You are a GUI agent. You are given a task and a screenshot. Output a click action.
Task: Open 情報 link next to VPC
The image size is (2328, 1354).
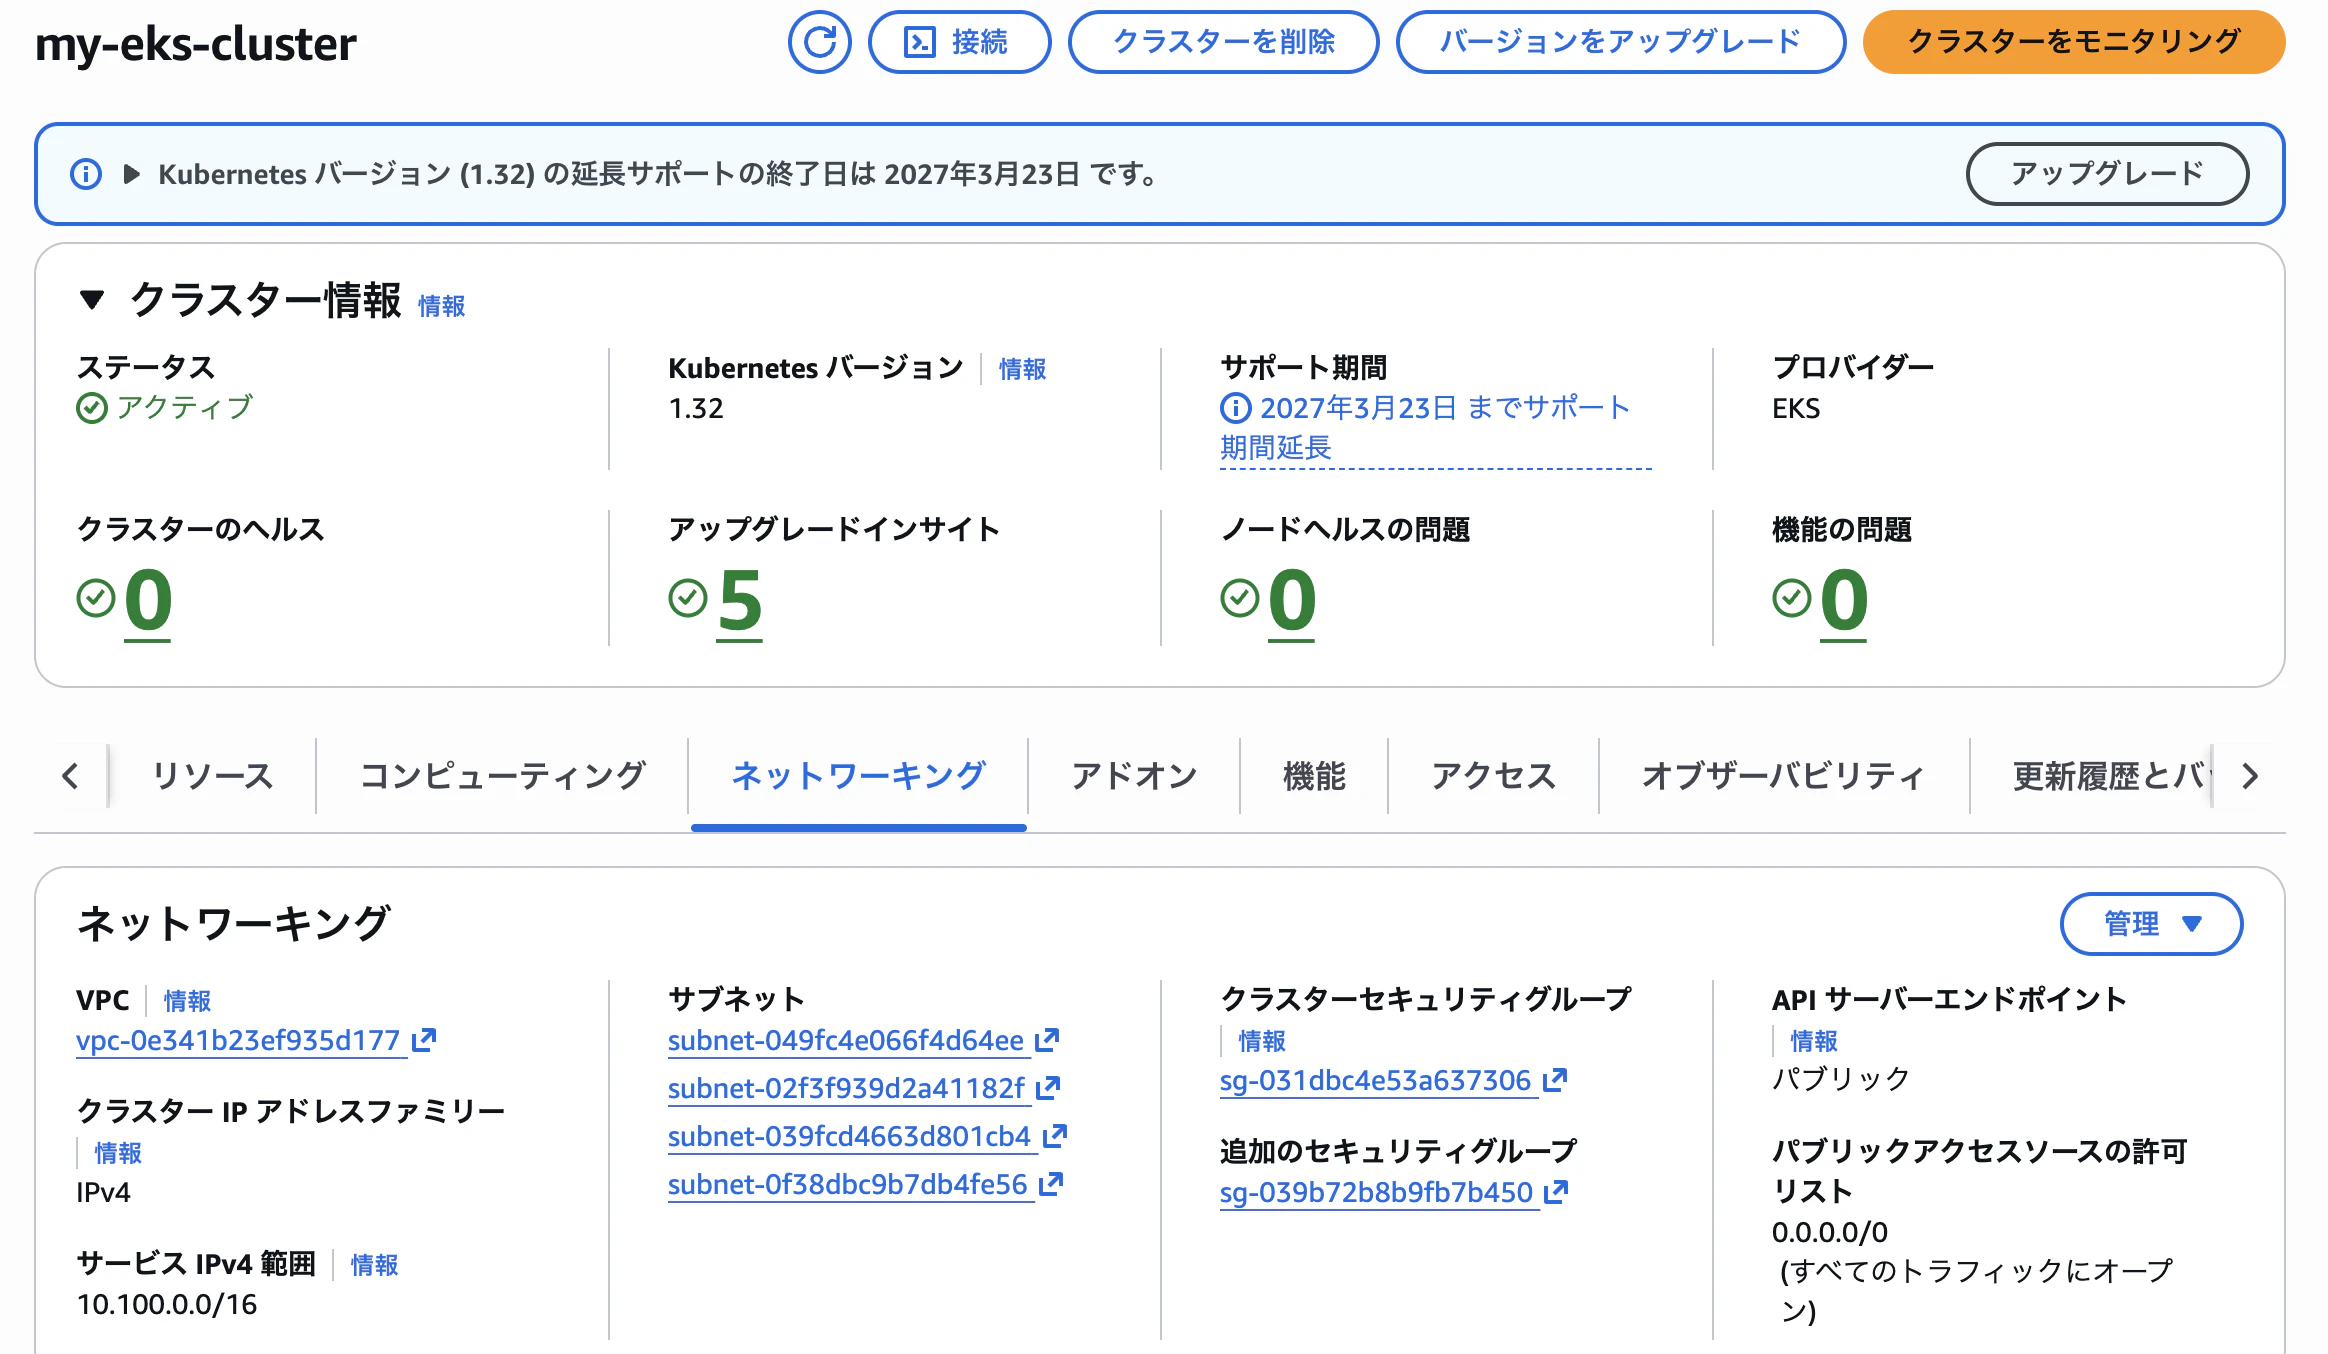(187, 1001)
